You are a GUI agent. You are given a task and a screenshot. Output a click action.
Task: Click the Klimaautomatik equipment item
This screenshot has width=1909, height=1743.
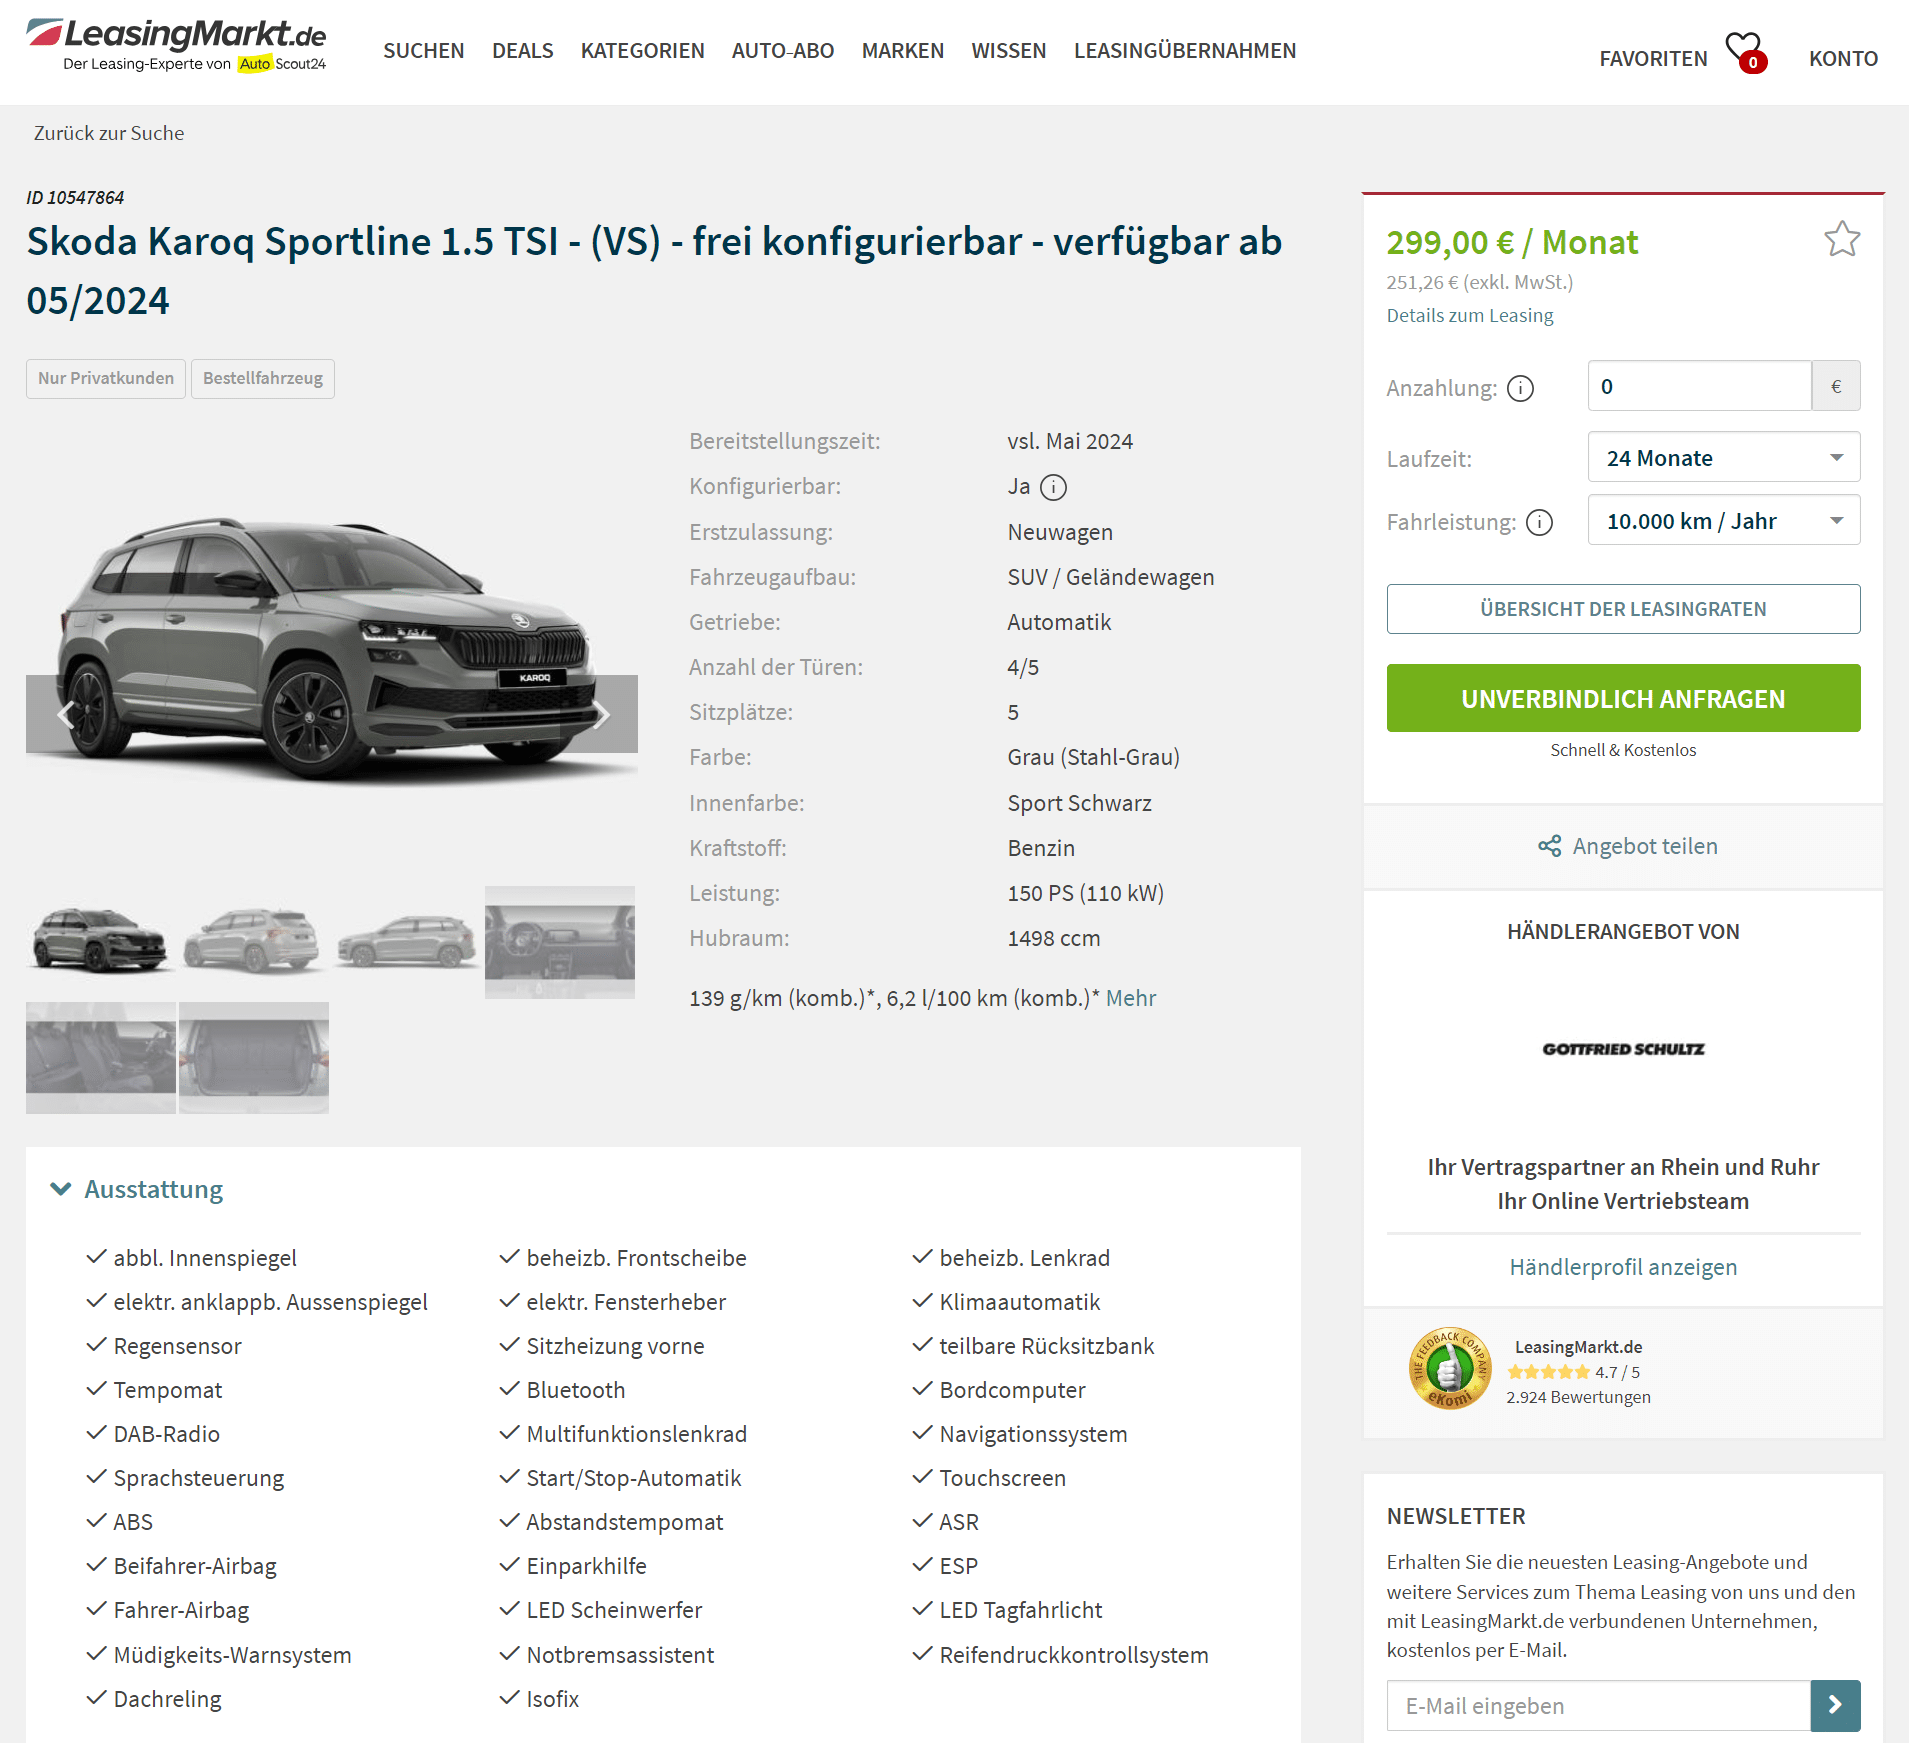click(x=1020, y=1302)
